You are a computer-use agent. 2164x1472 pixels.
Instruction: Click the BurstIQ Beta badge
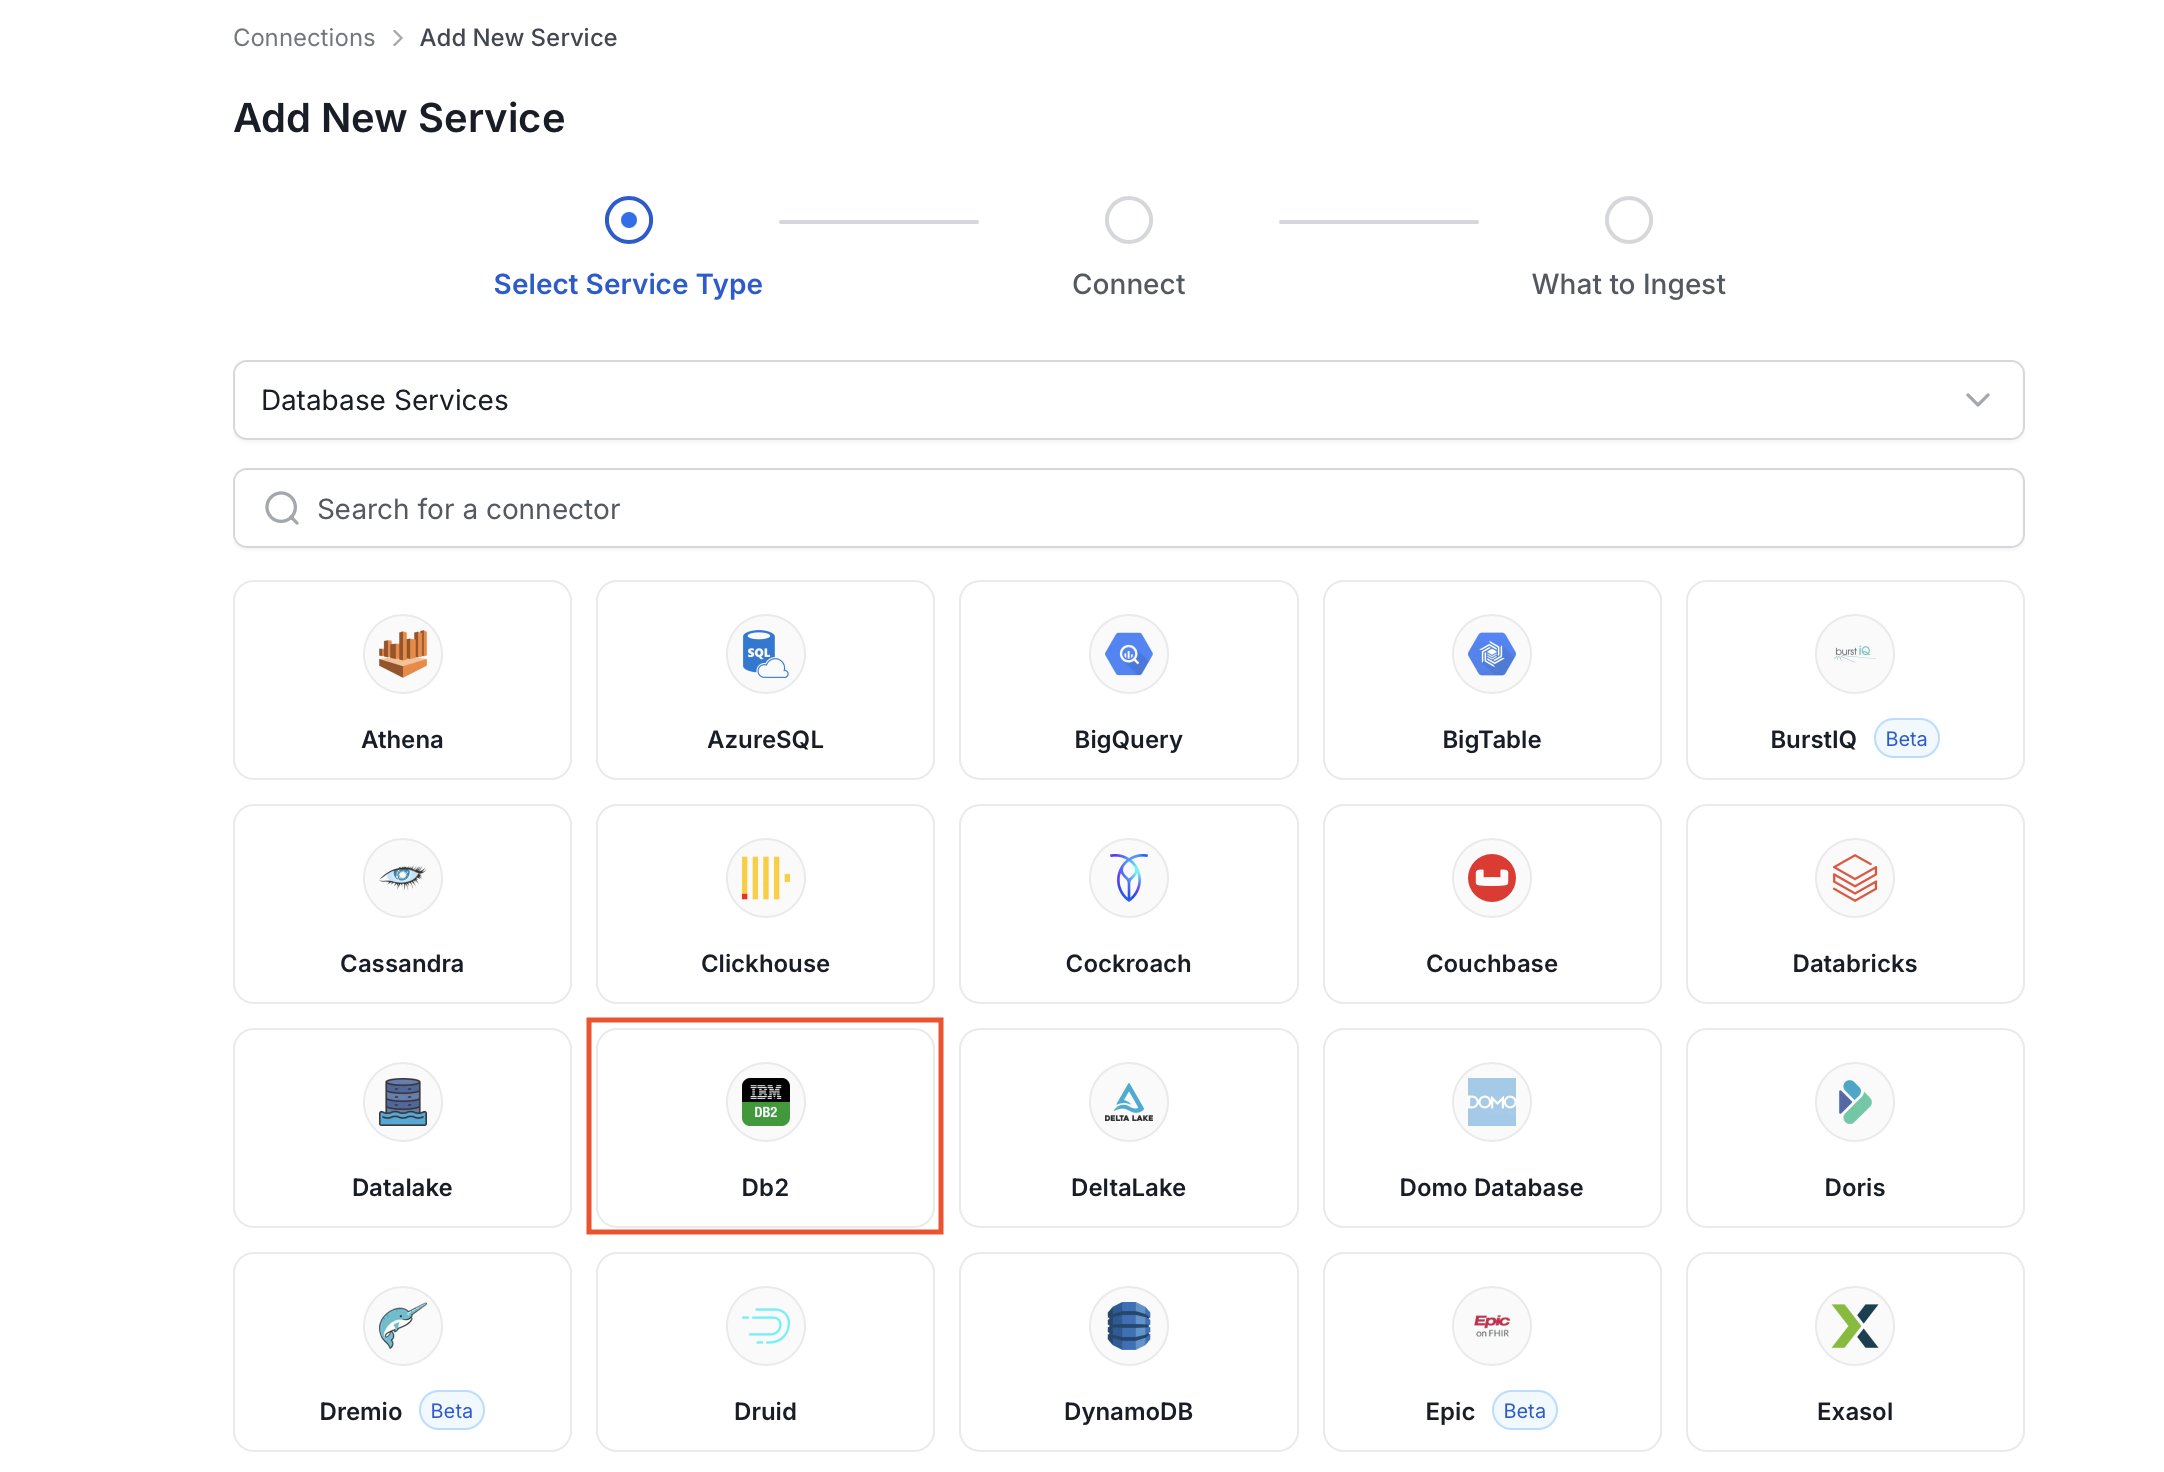[1906, 739]
